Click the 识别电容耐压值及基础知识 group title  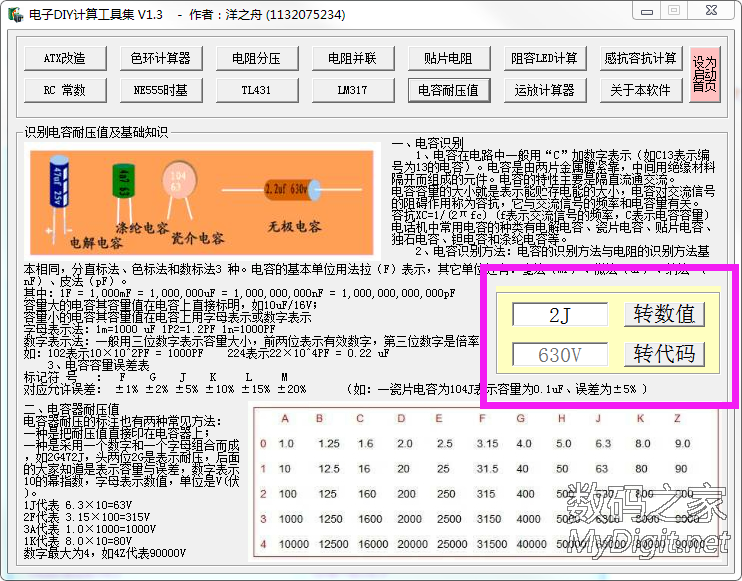tap(96, 132)
